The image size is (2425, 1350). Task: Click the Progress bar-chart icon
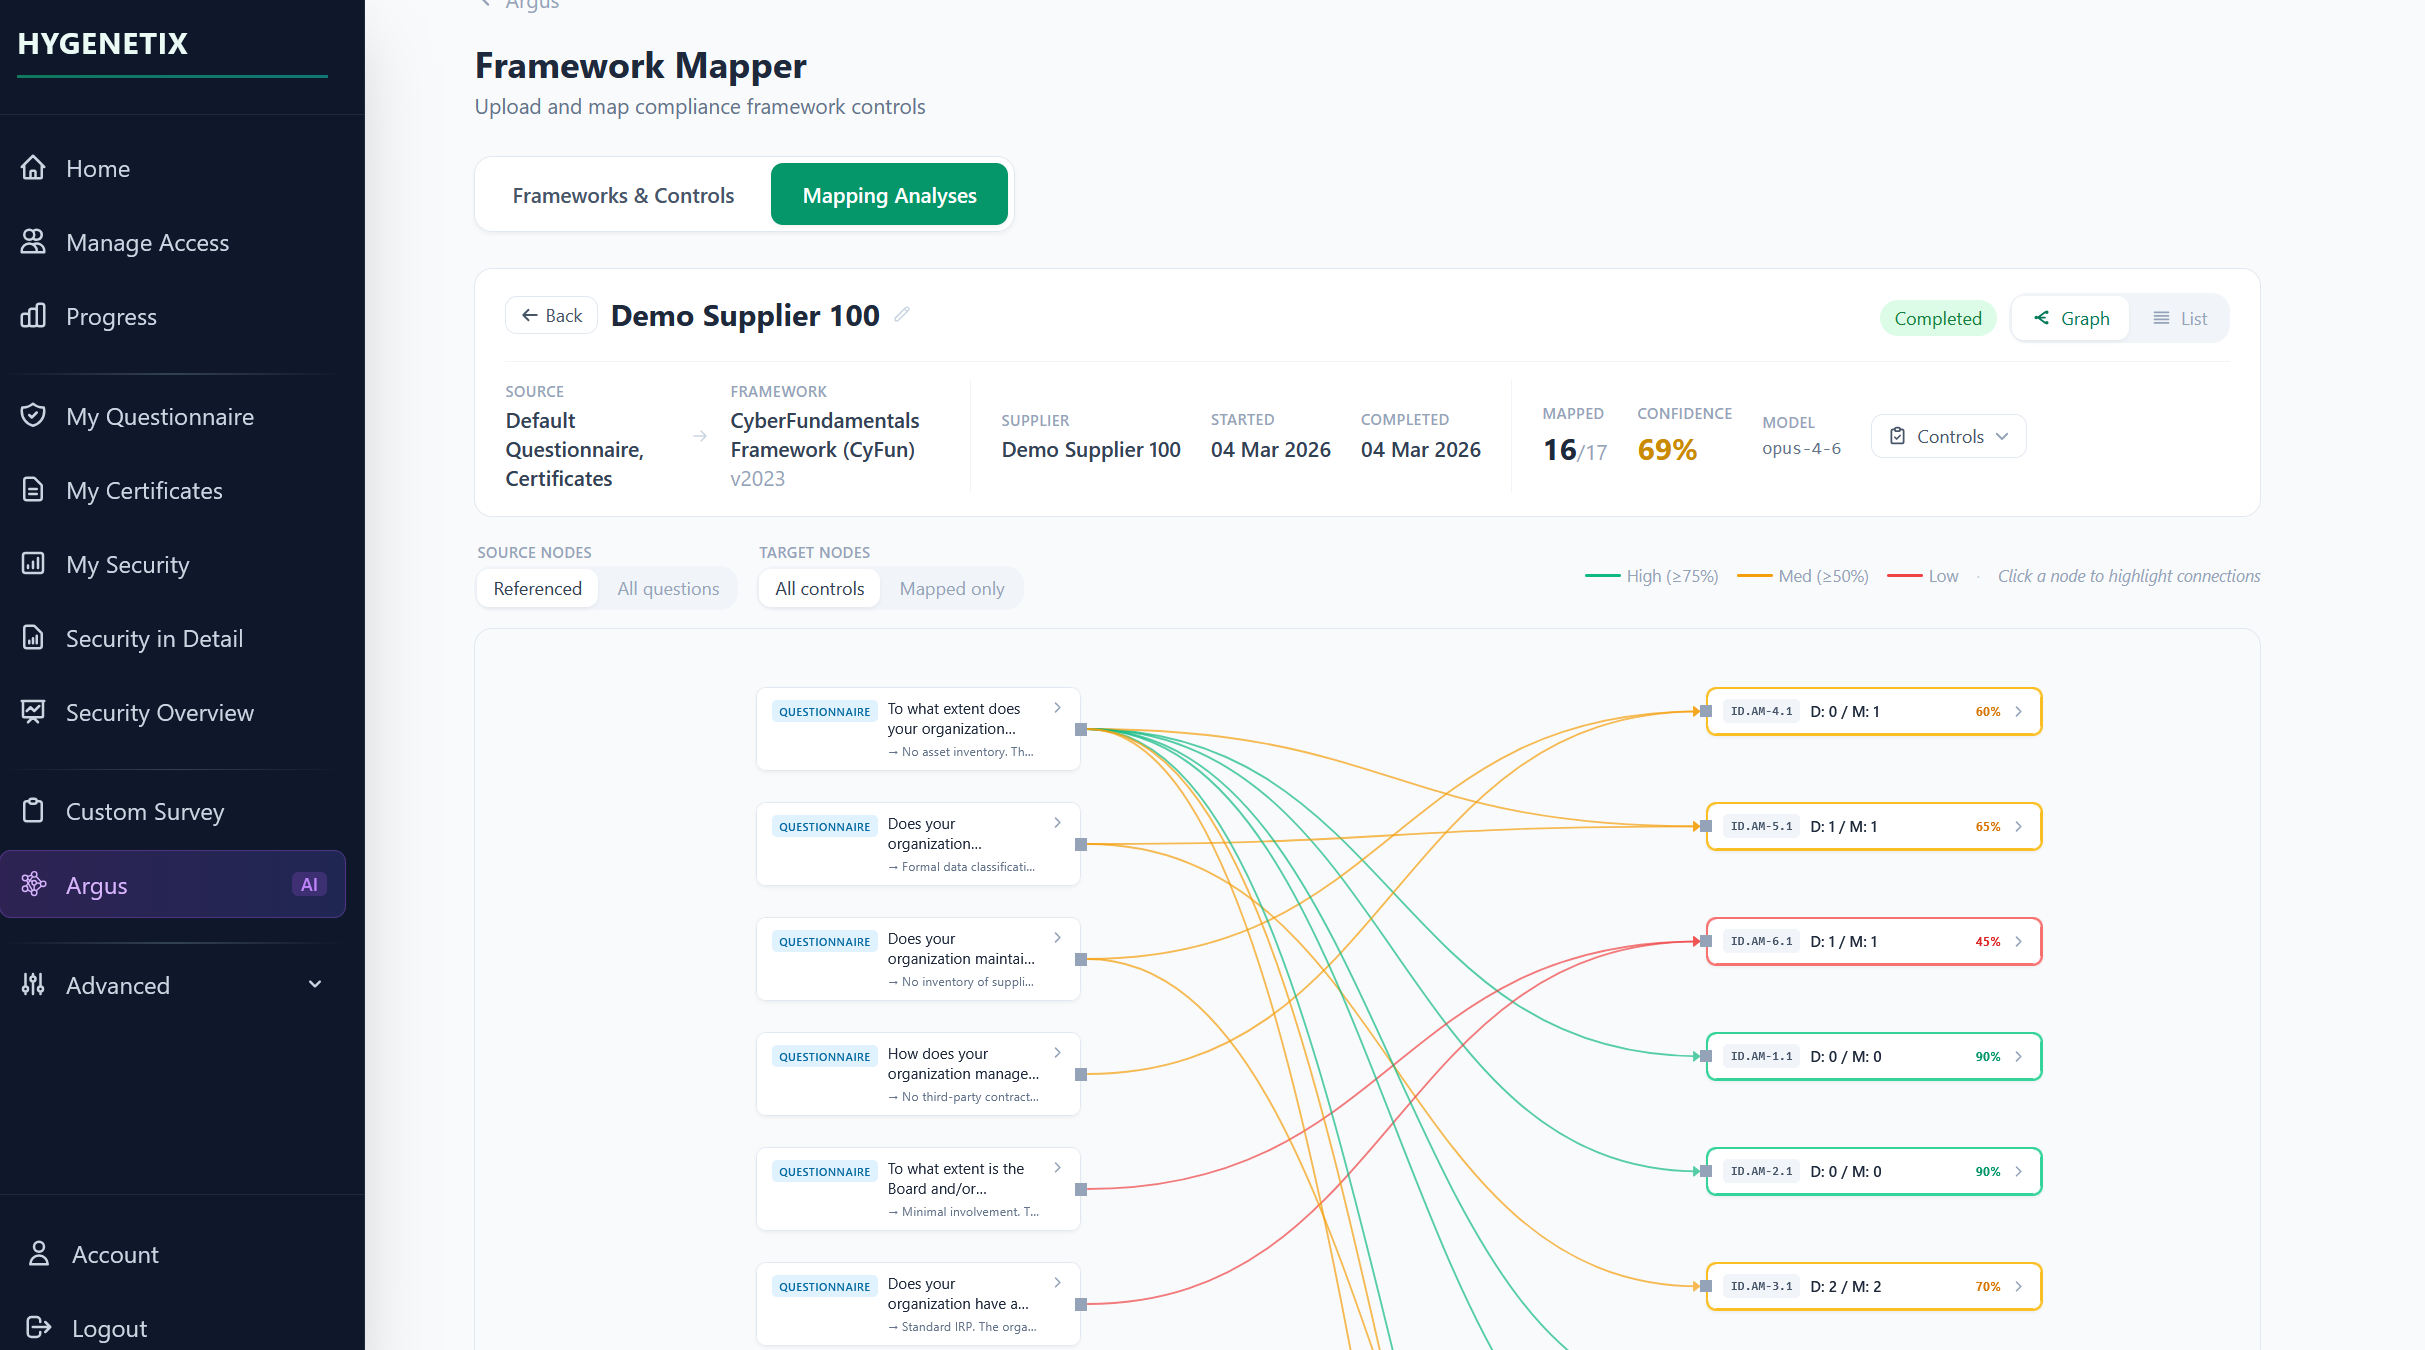pos(33,316)
